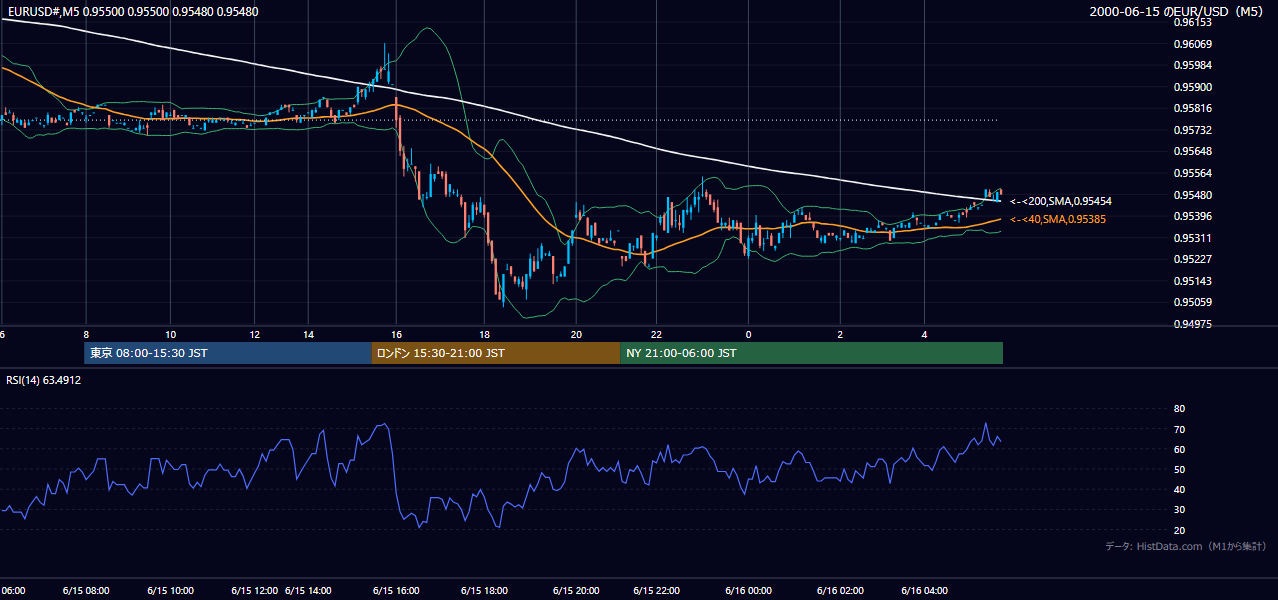Image resolution: width=1278 pixels, height=600 pixels.
Task: Click the hour 18 label on the price chart axis
Action: [485, 335]
